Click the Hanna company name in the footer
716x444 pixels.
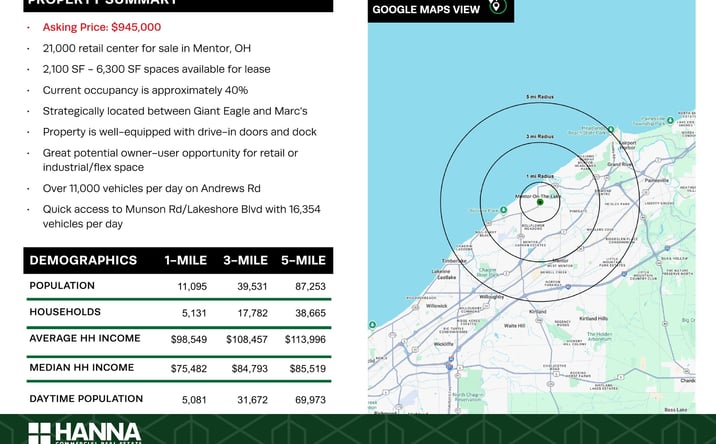pos(98,432)
